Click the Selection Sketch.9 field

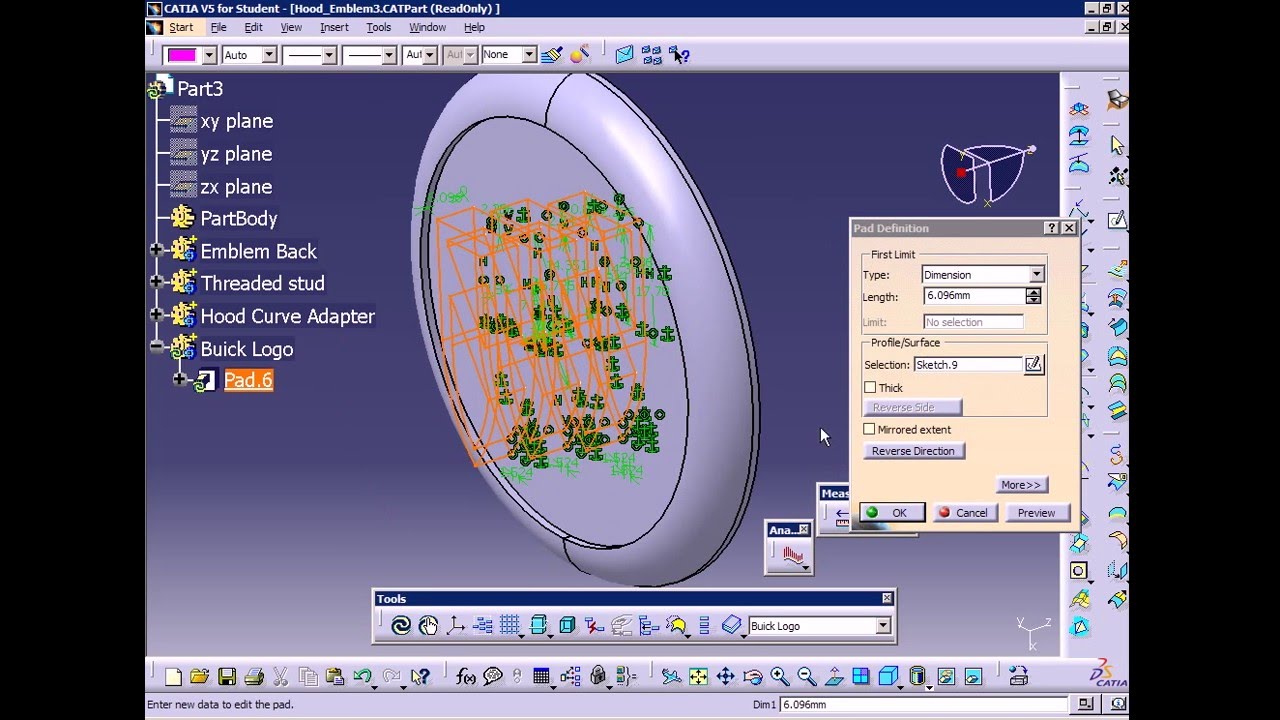(968, 365)
